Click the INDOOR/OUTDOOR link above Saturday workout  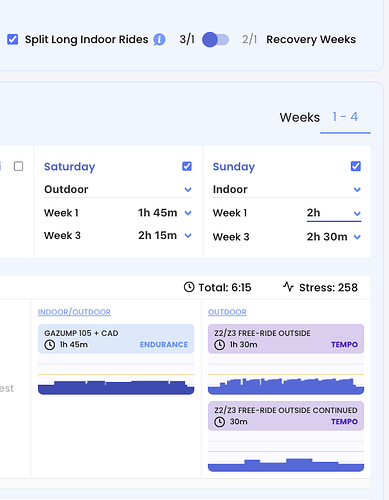(74, 312)
